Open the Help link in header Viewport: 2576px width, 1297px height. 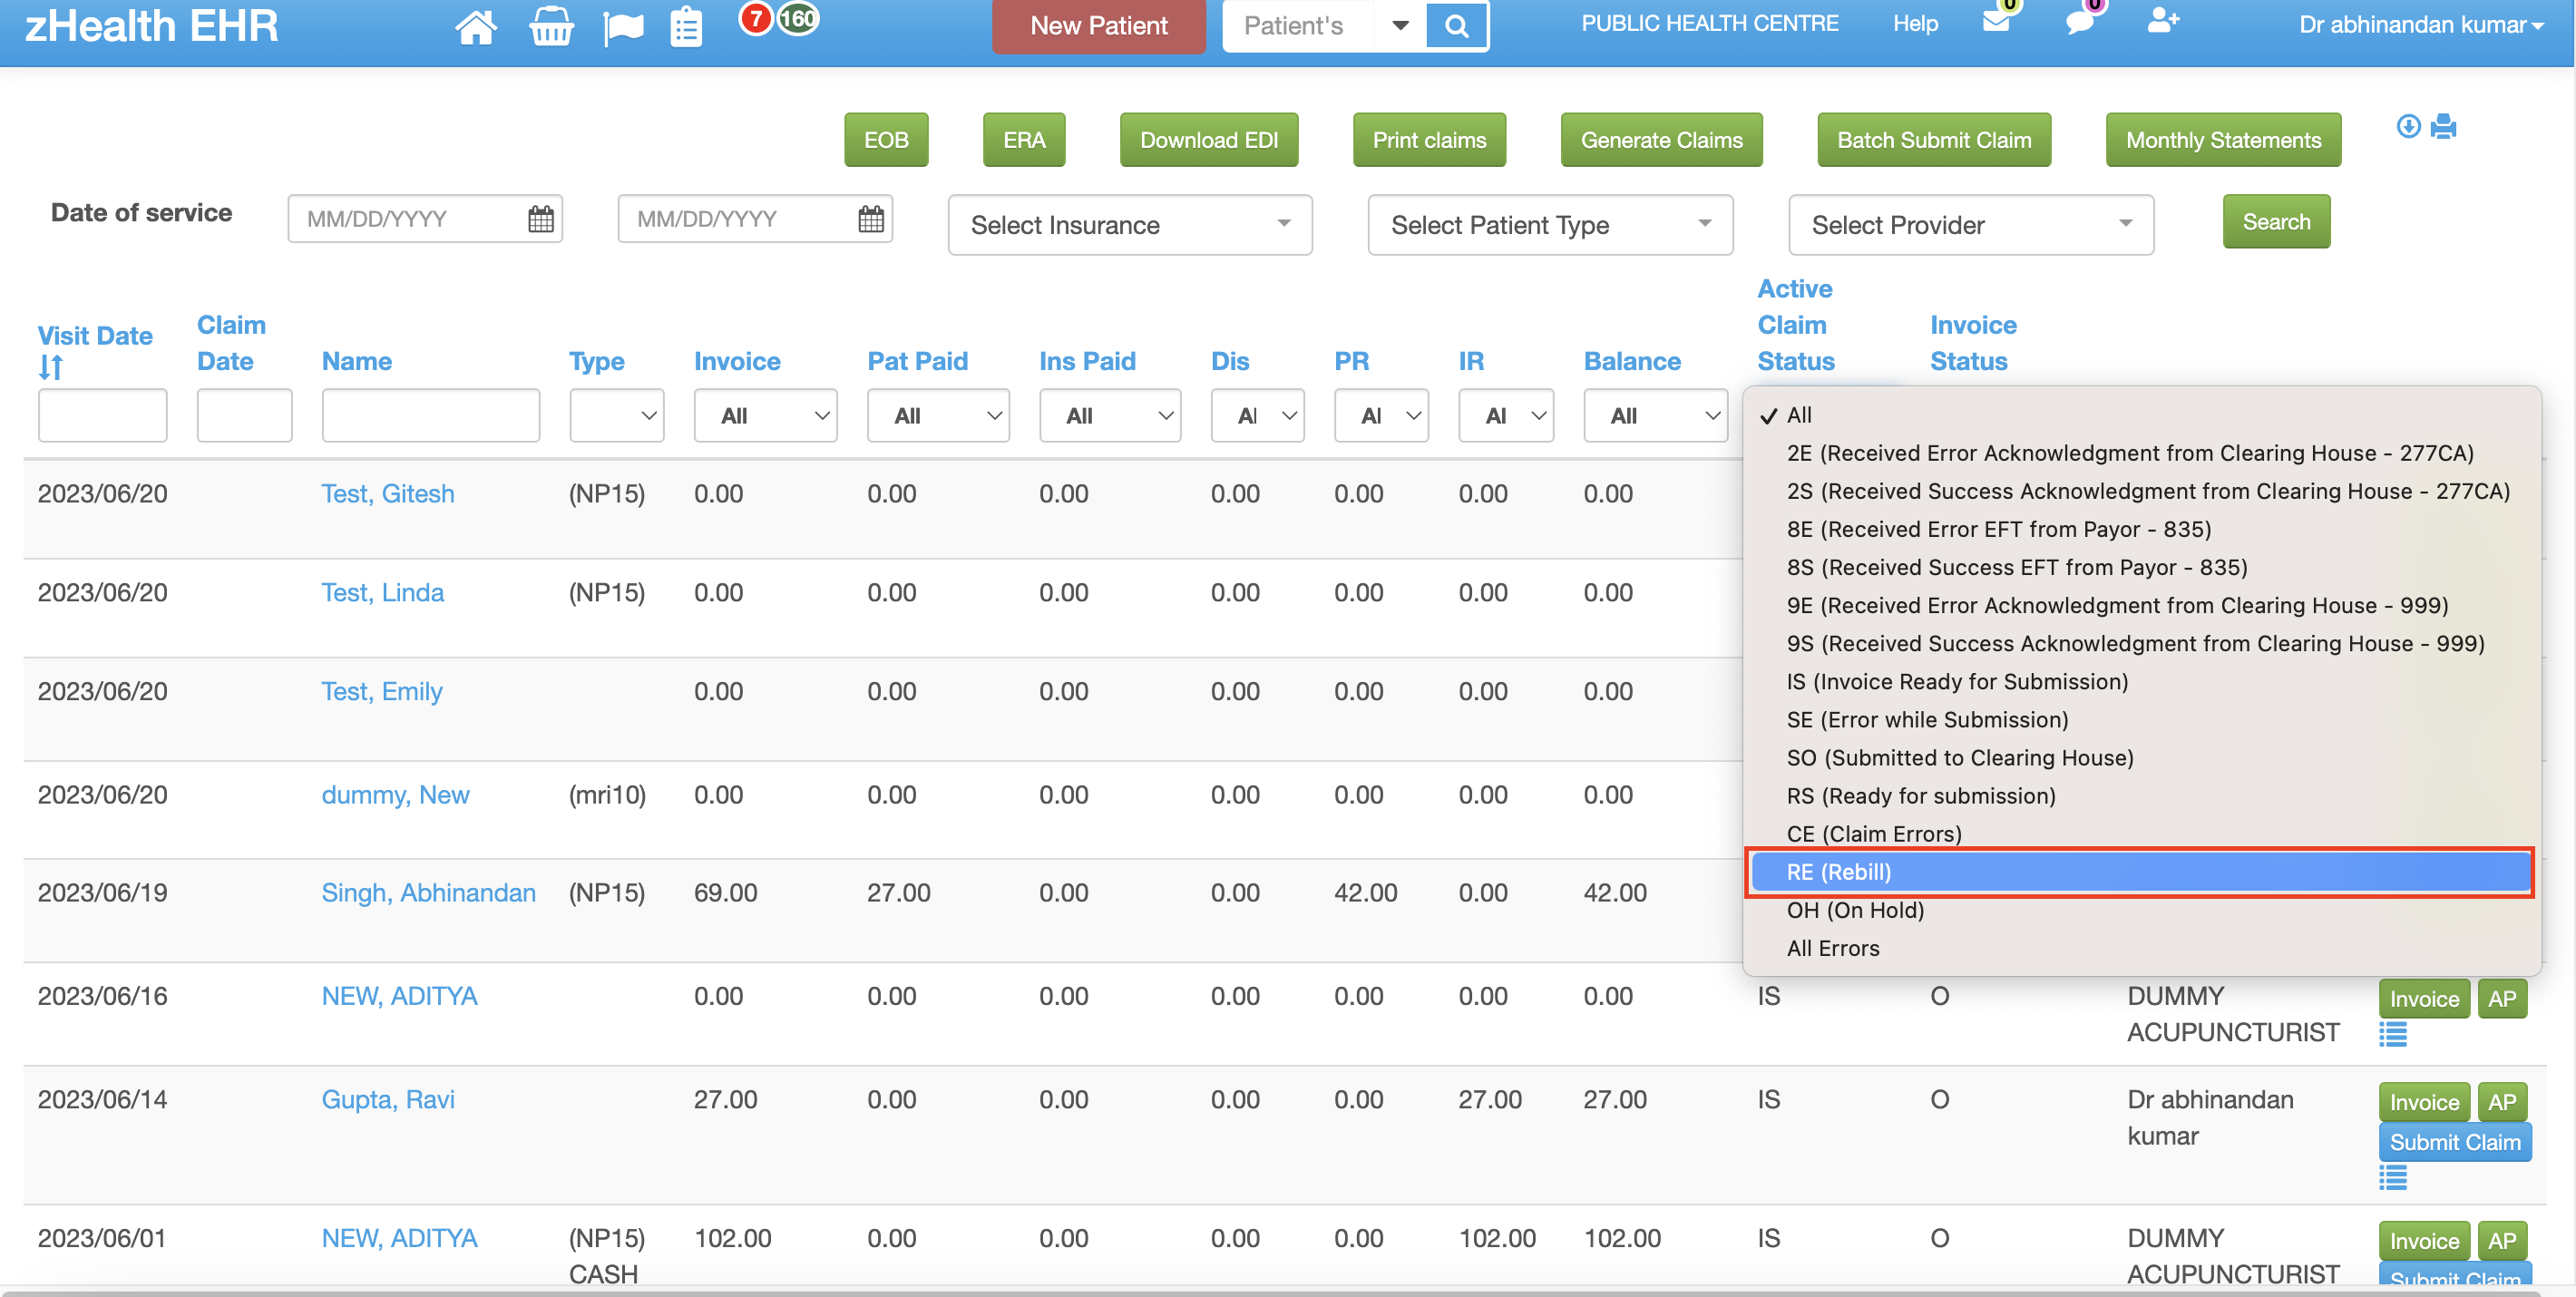(1915, 23)
